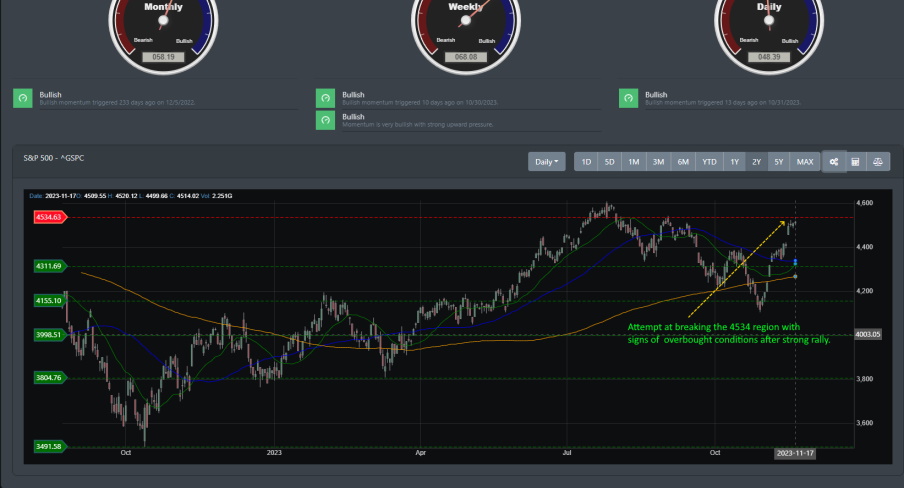904x488 pixels.
Task: Click the calculator icon in chart toolbar
Action: [856, 161]
